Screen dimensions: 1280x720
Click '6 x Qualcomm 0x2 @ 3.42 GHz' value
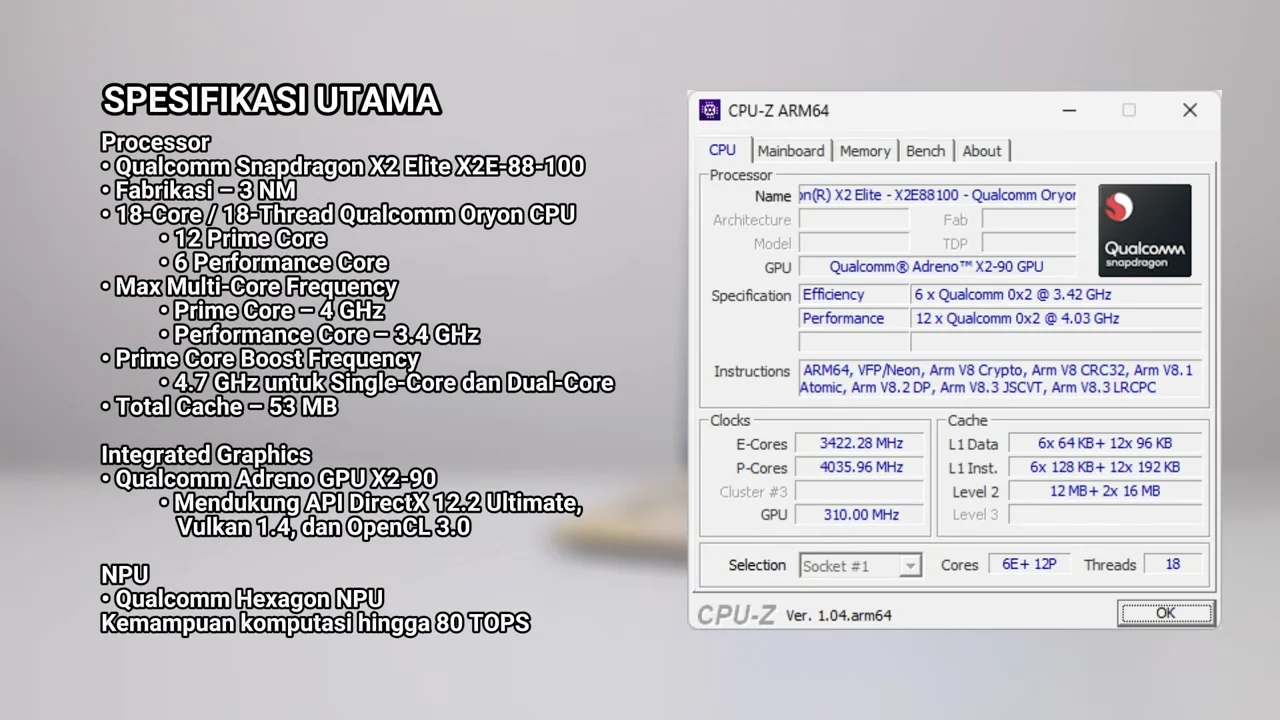[x=1056, y=294]
